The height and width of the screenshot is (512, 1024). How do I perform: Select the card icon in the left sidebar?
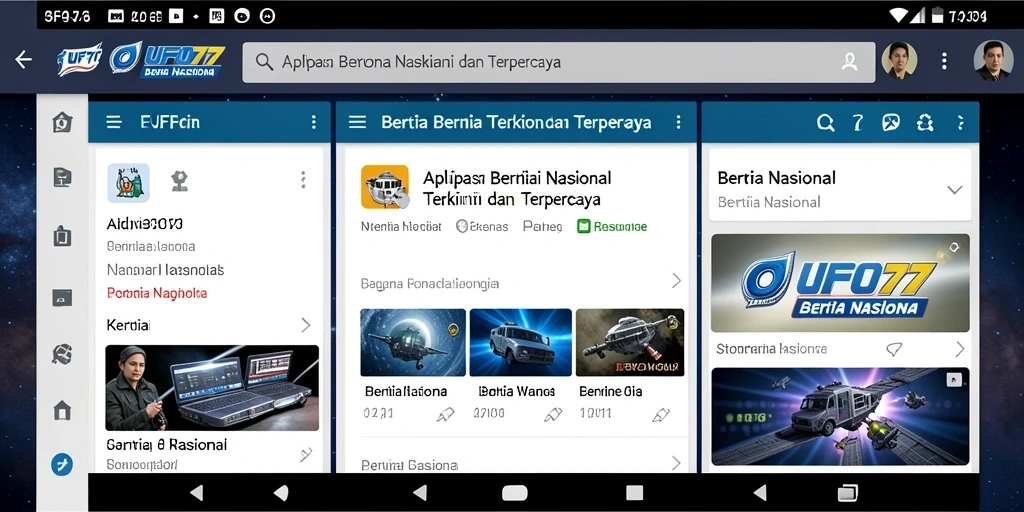(62, 298)
